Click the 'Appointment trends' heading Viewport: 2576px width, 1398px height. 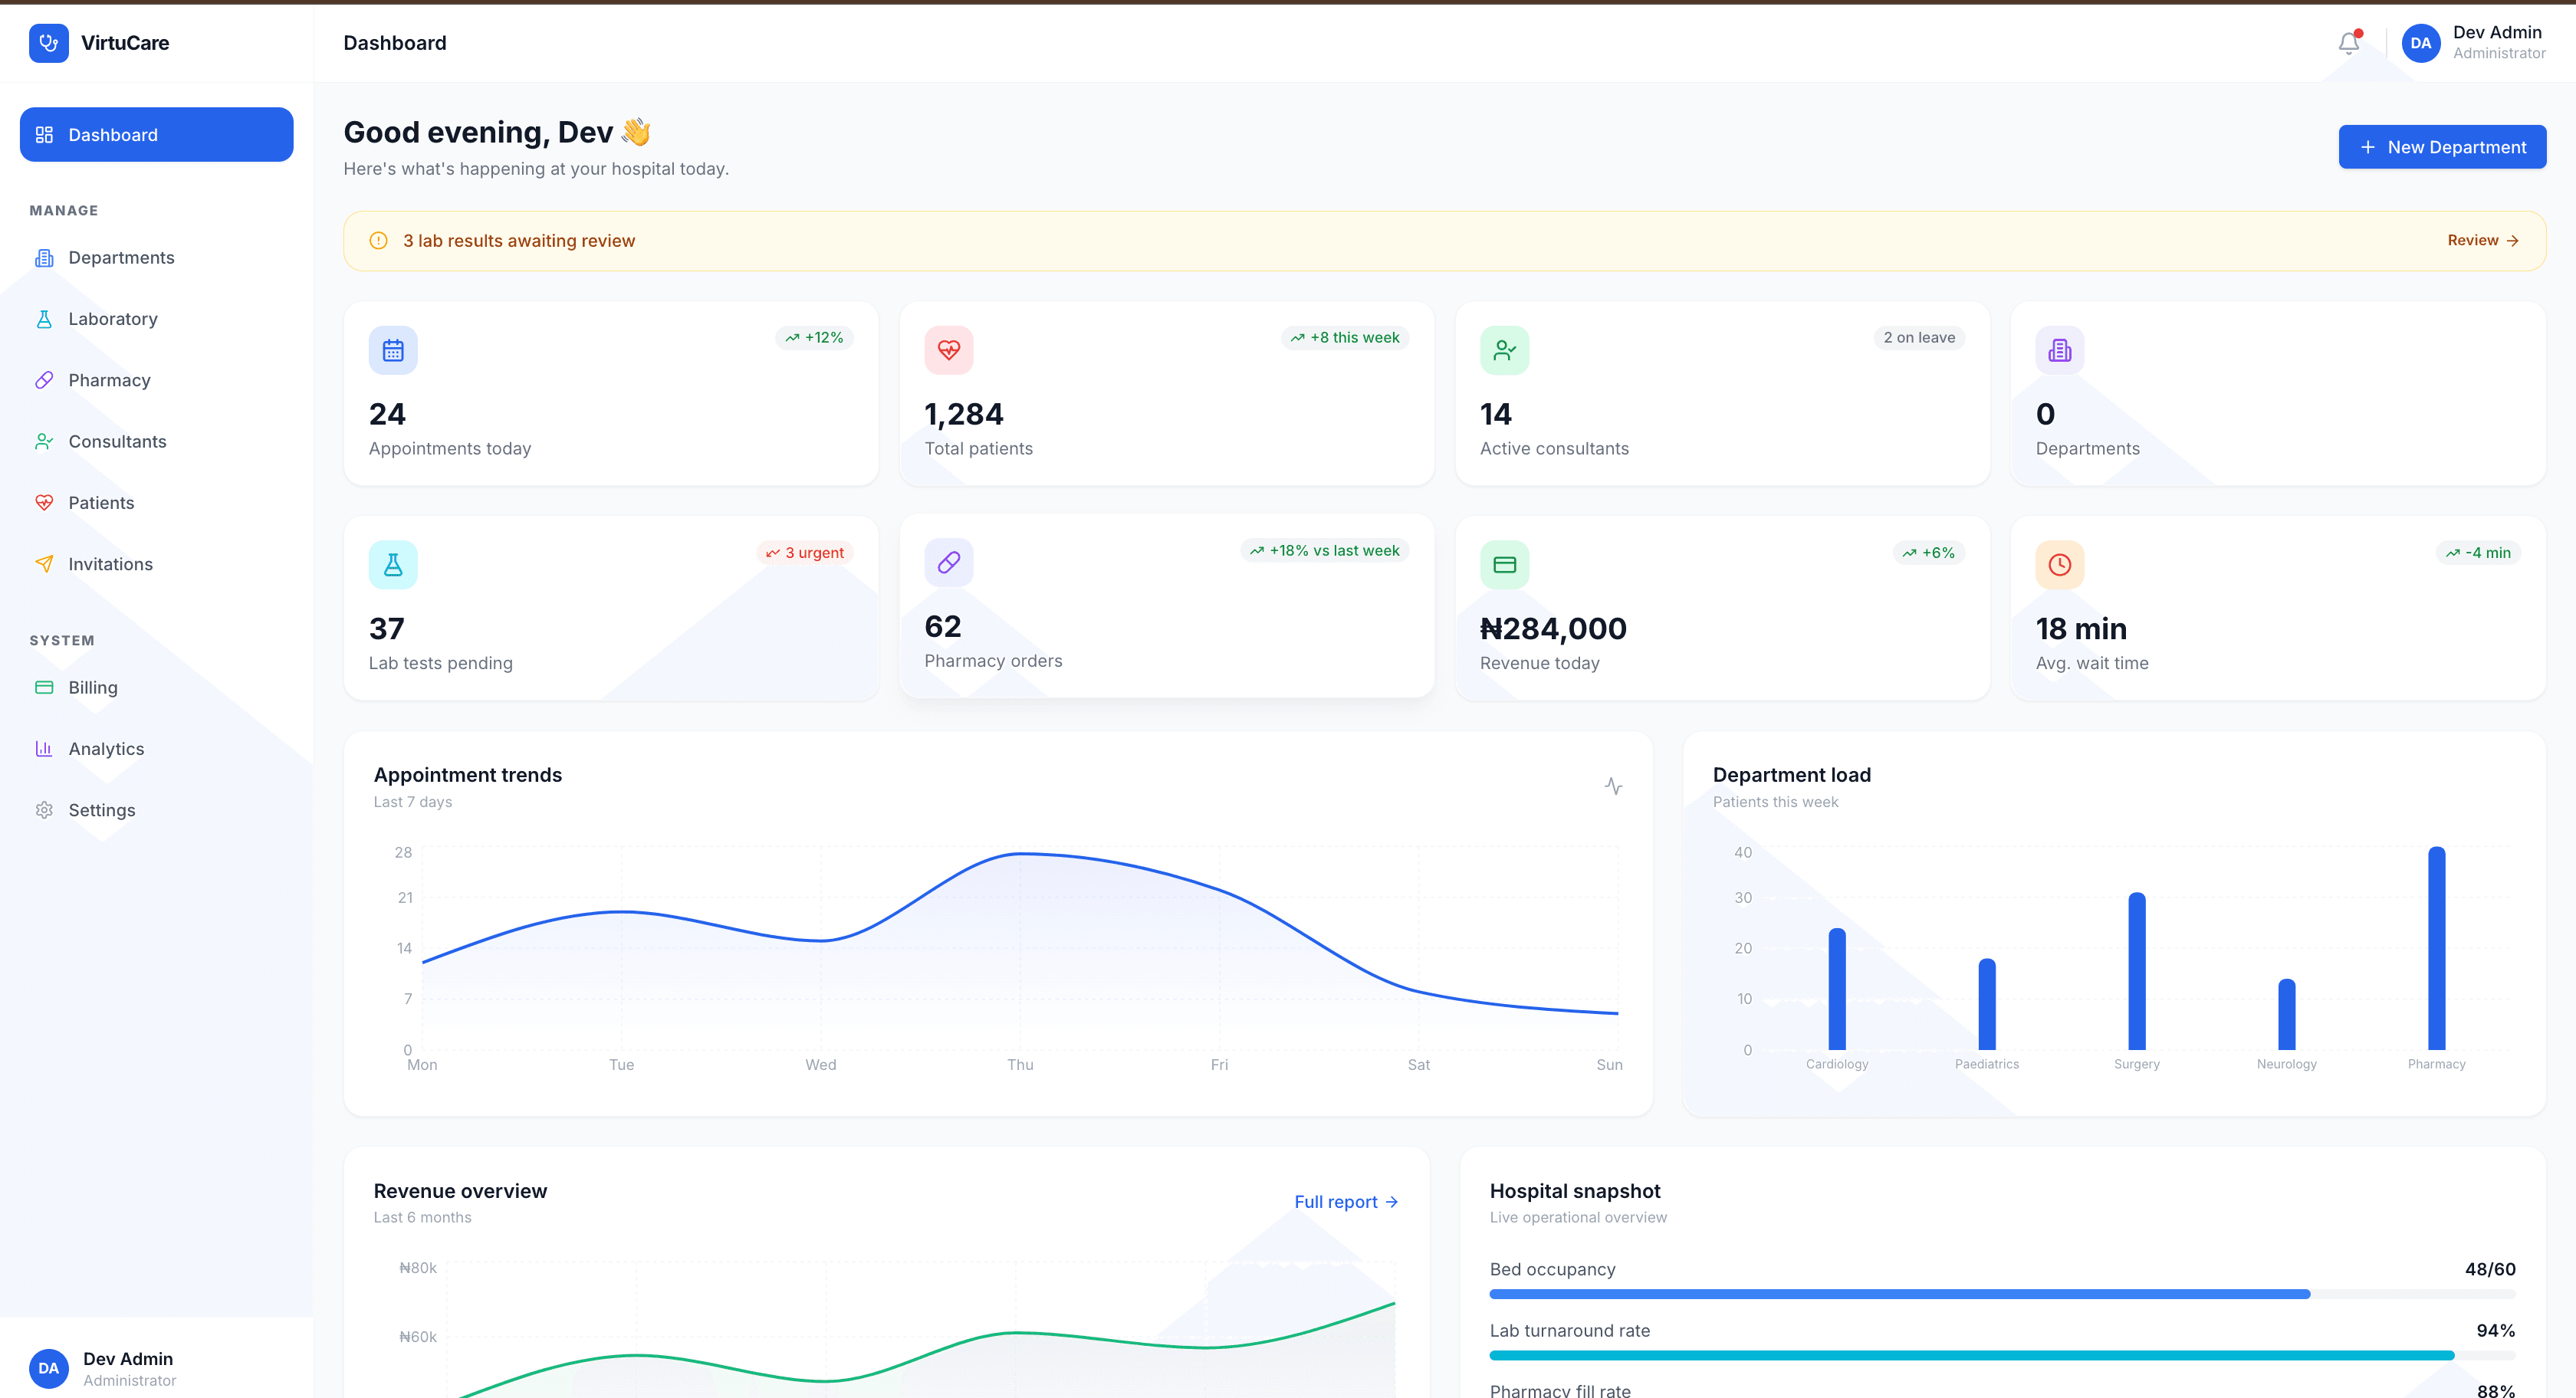click(x=468, y=775)
